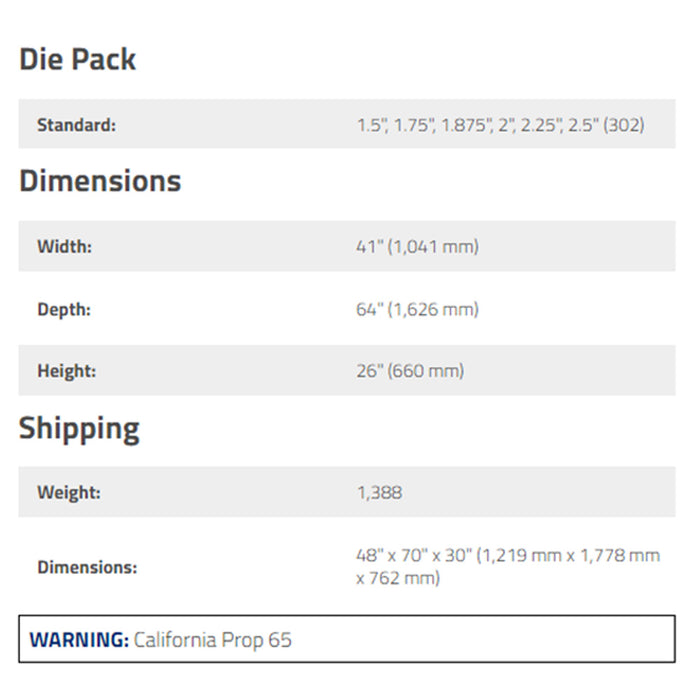
Task: Select the 41" (1,041 mm) width value
Action: coord(417,246)
